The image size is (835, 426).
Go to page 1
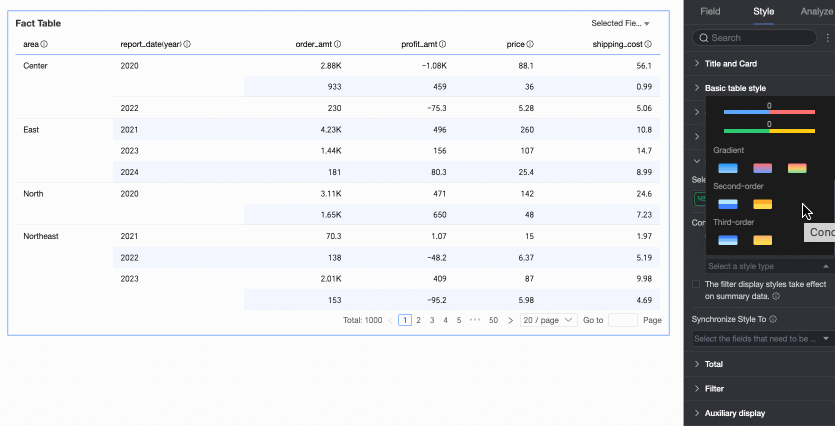pyautogui.click(x=405, y=320)
